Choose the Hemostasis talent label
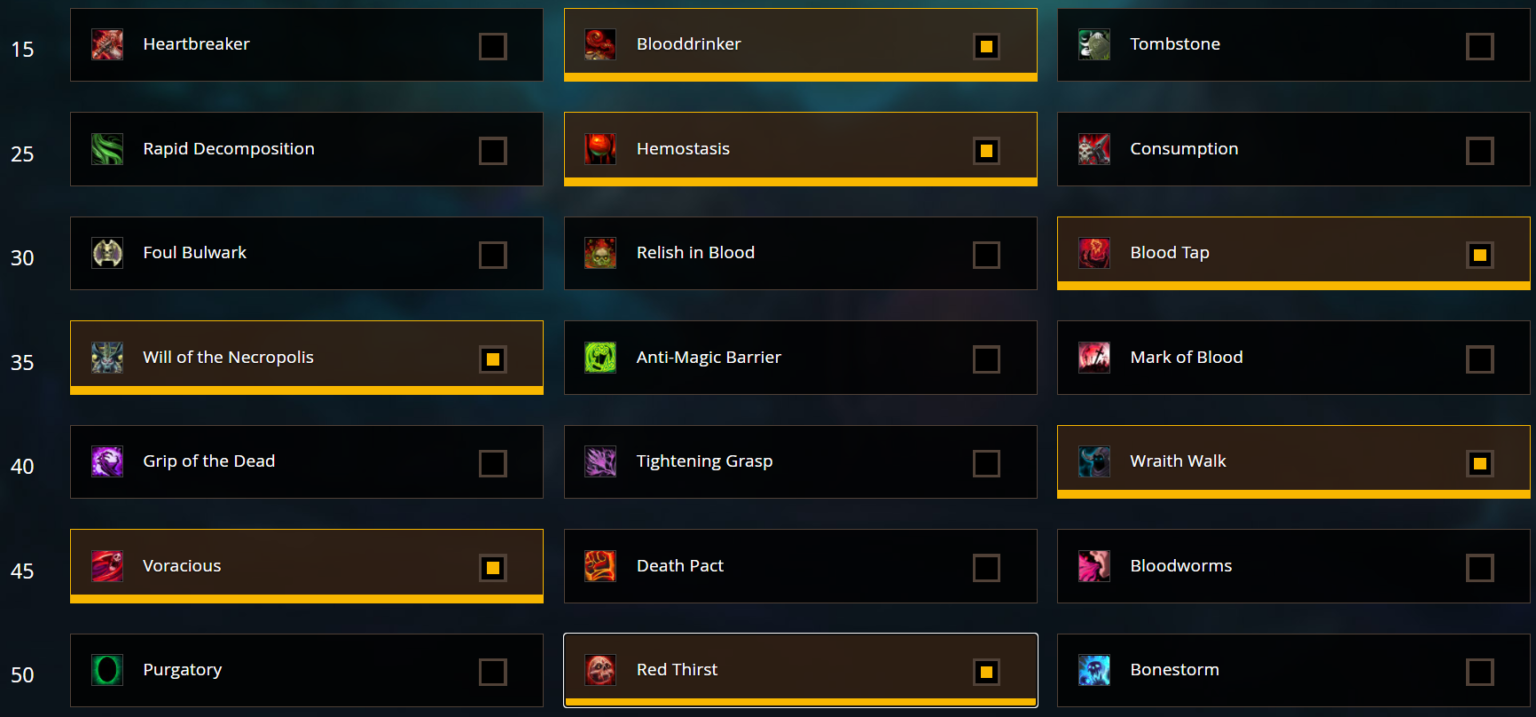Image resolution: width=1536 pixels, height=717 pixels. (x=683, y=149)
